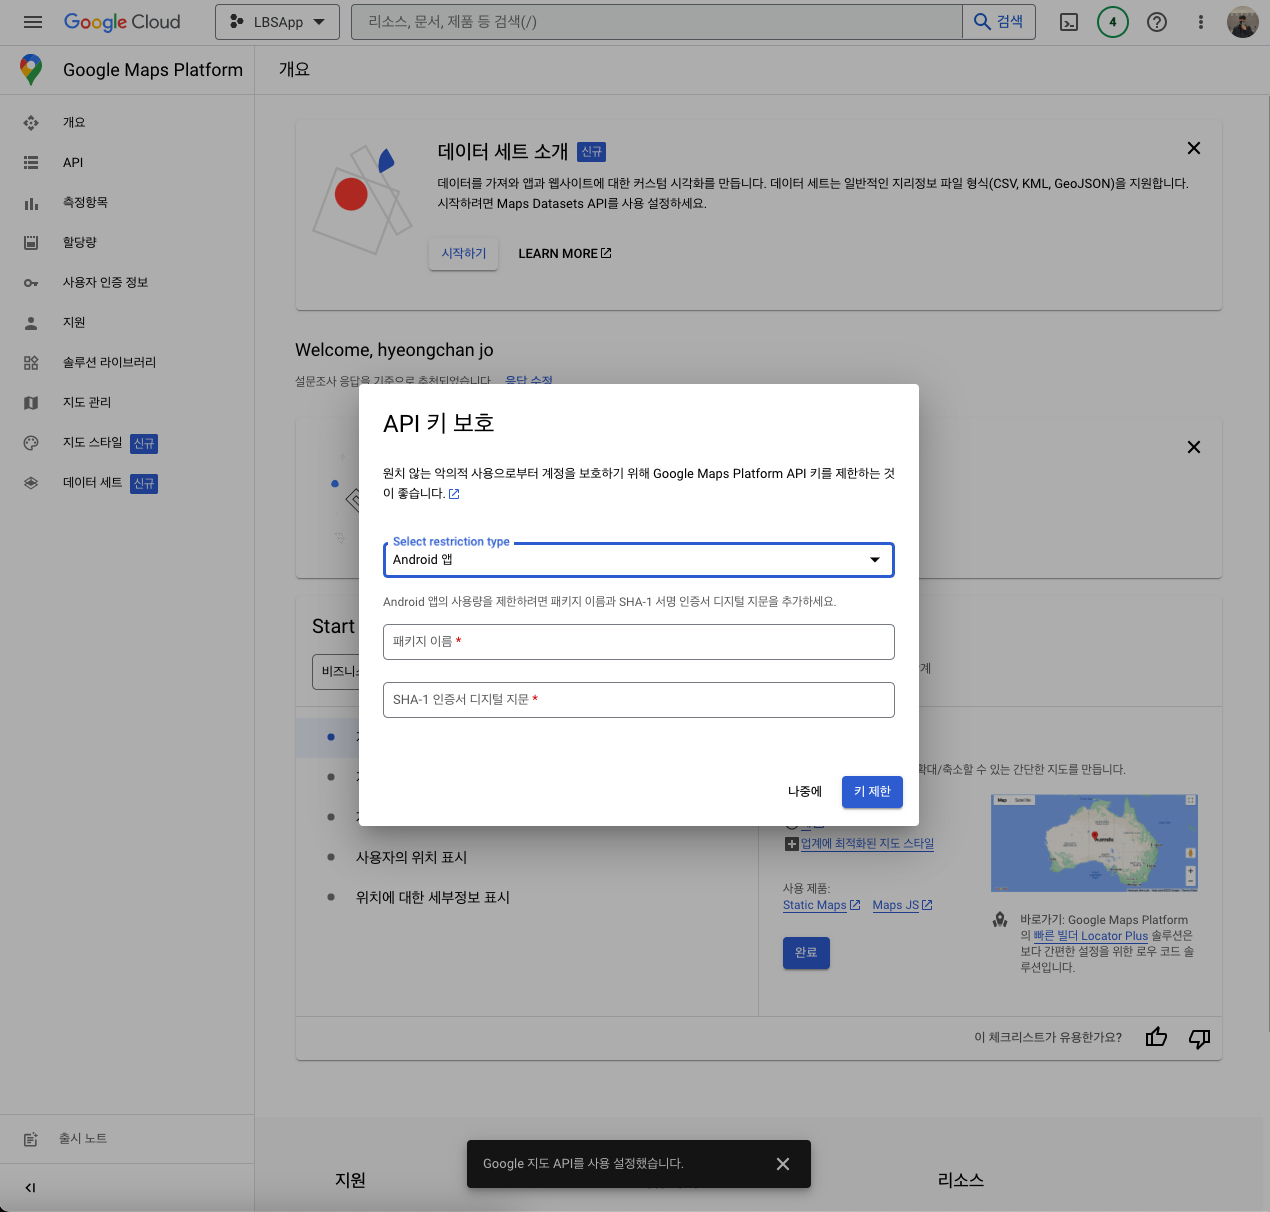
Task: Open the hamburger navigation menu
Action: (33, 22)
